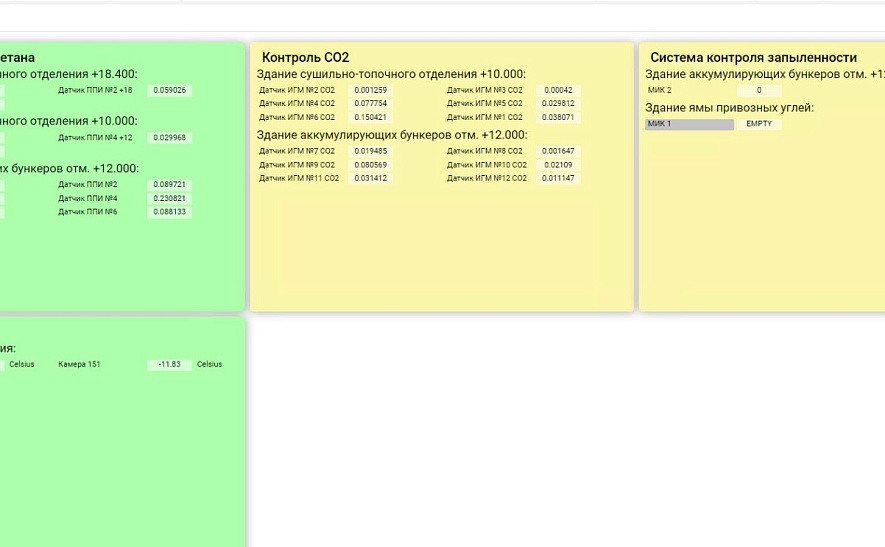Select the Датчик ППИ №2 +18 methane value
Viewport: 885px width, 547px height.
(169, 90)
